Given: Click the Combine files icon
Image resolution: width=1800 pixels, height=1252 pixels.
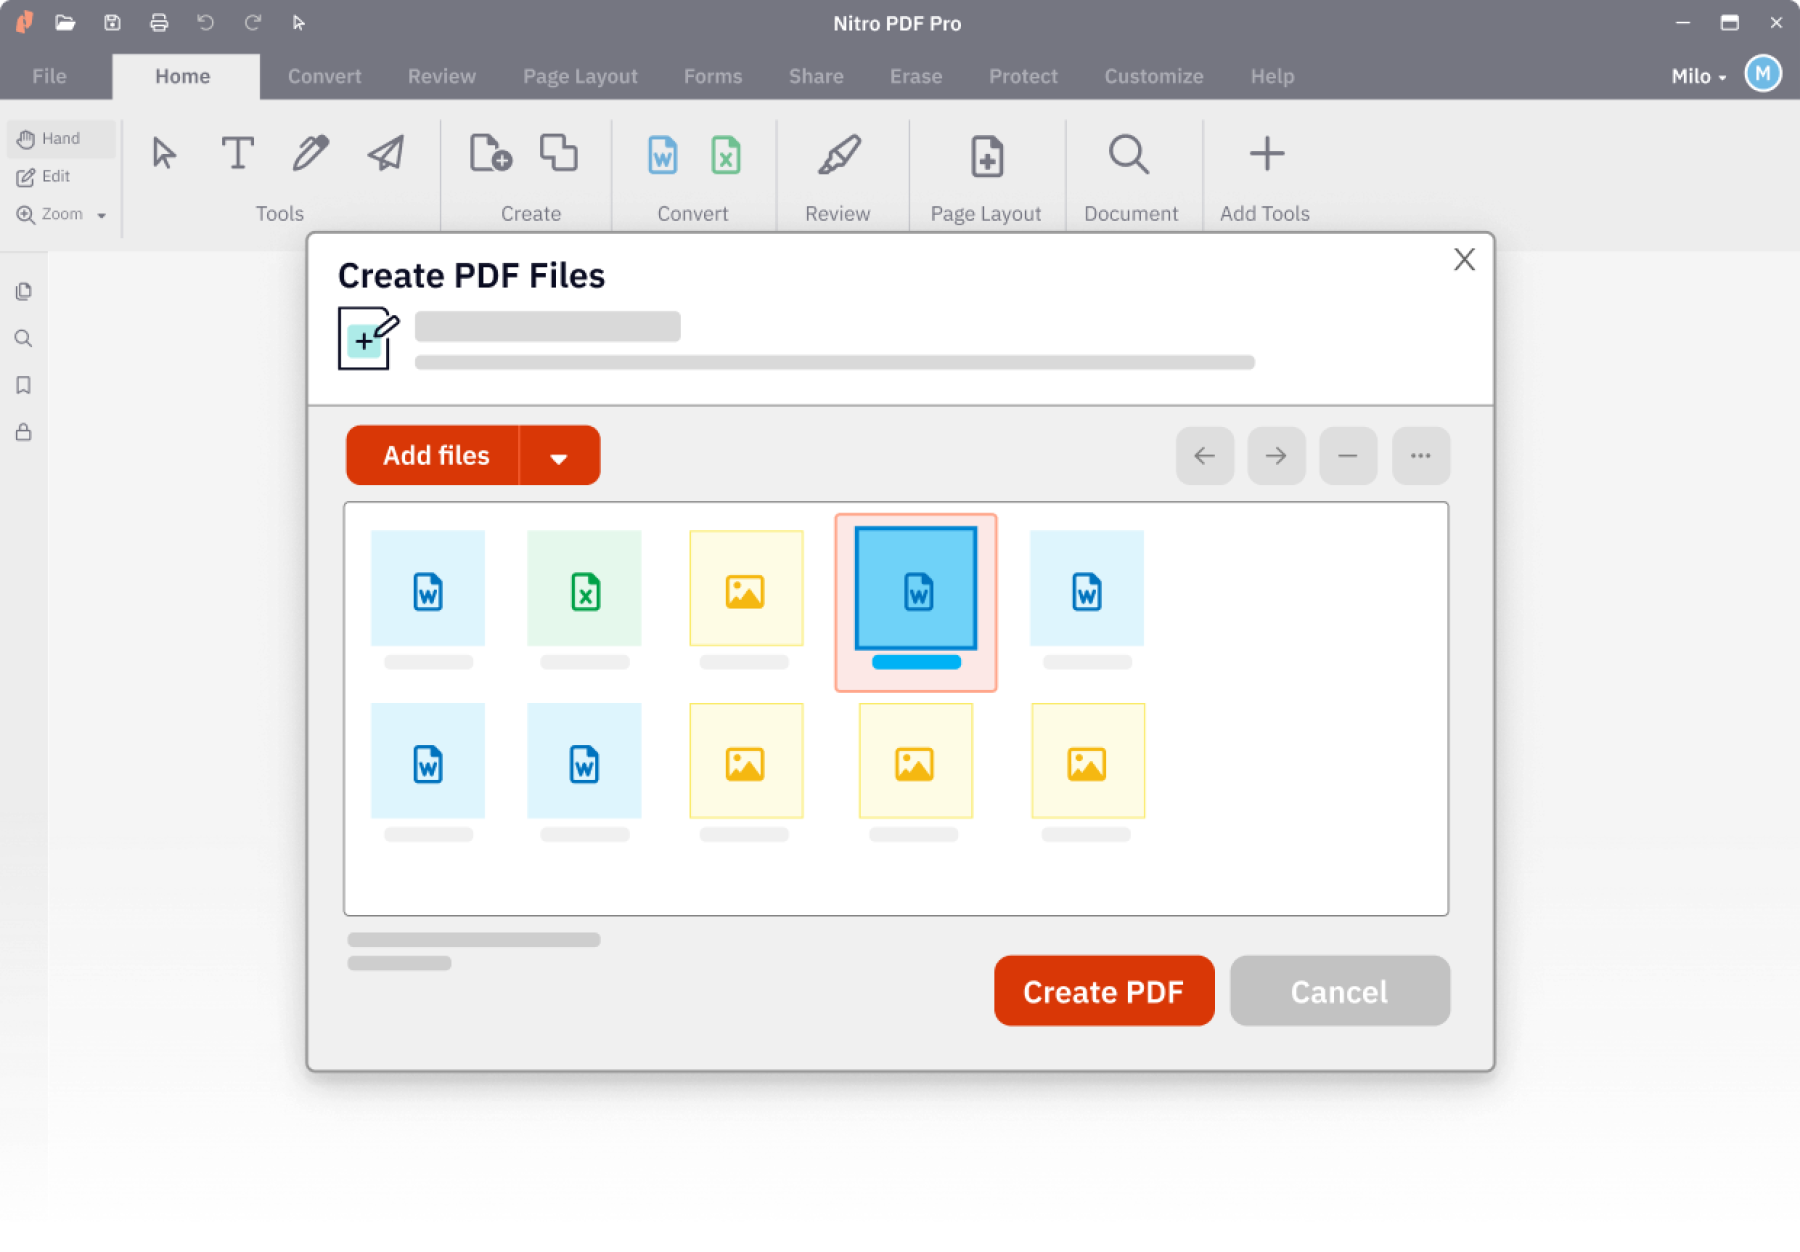Looking at the screenshot, I should [x=558, y=153].
